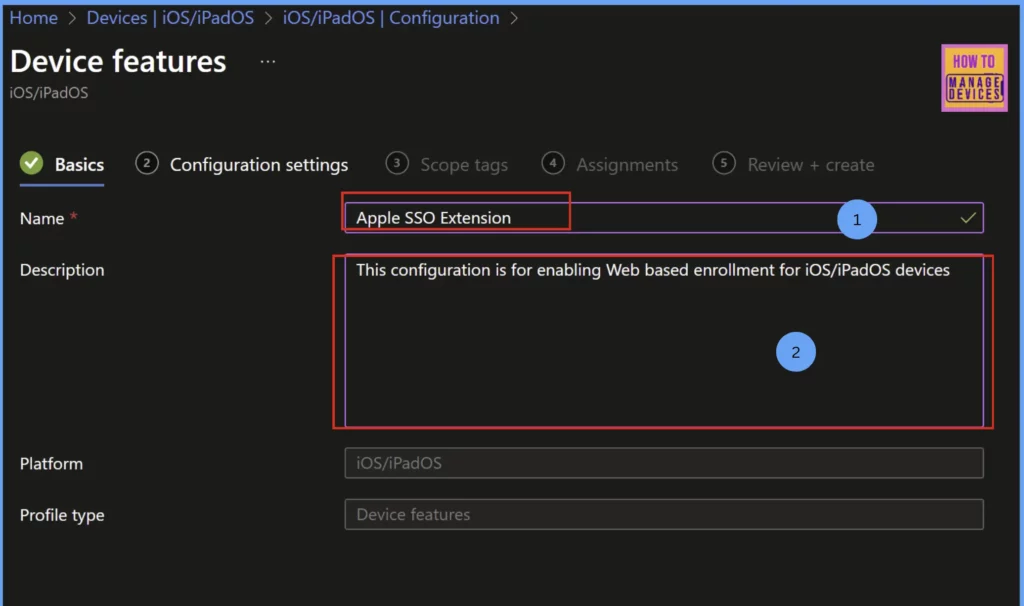
Task: Open the Home breadcrumb link
Action: 33,18
